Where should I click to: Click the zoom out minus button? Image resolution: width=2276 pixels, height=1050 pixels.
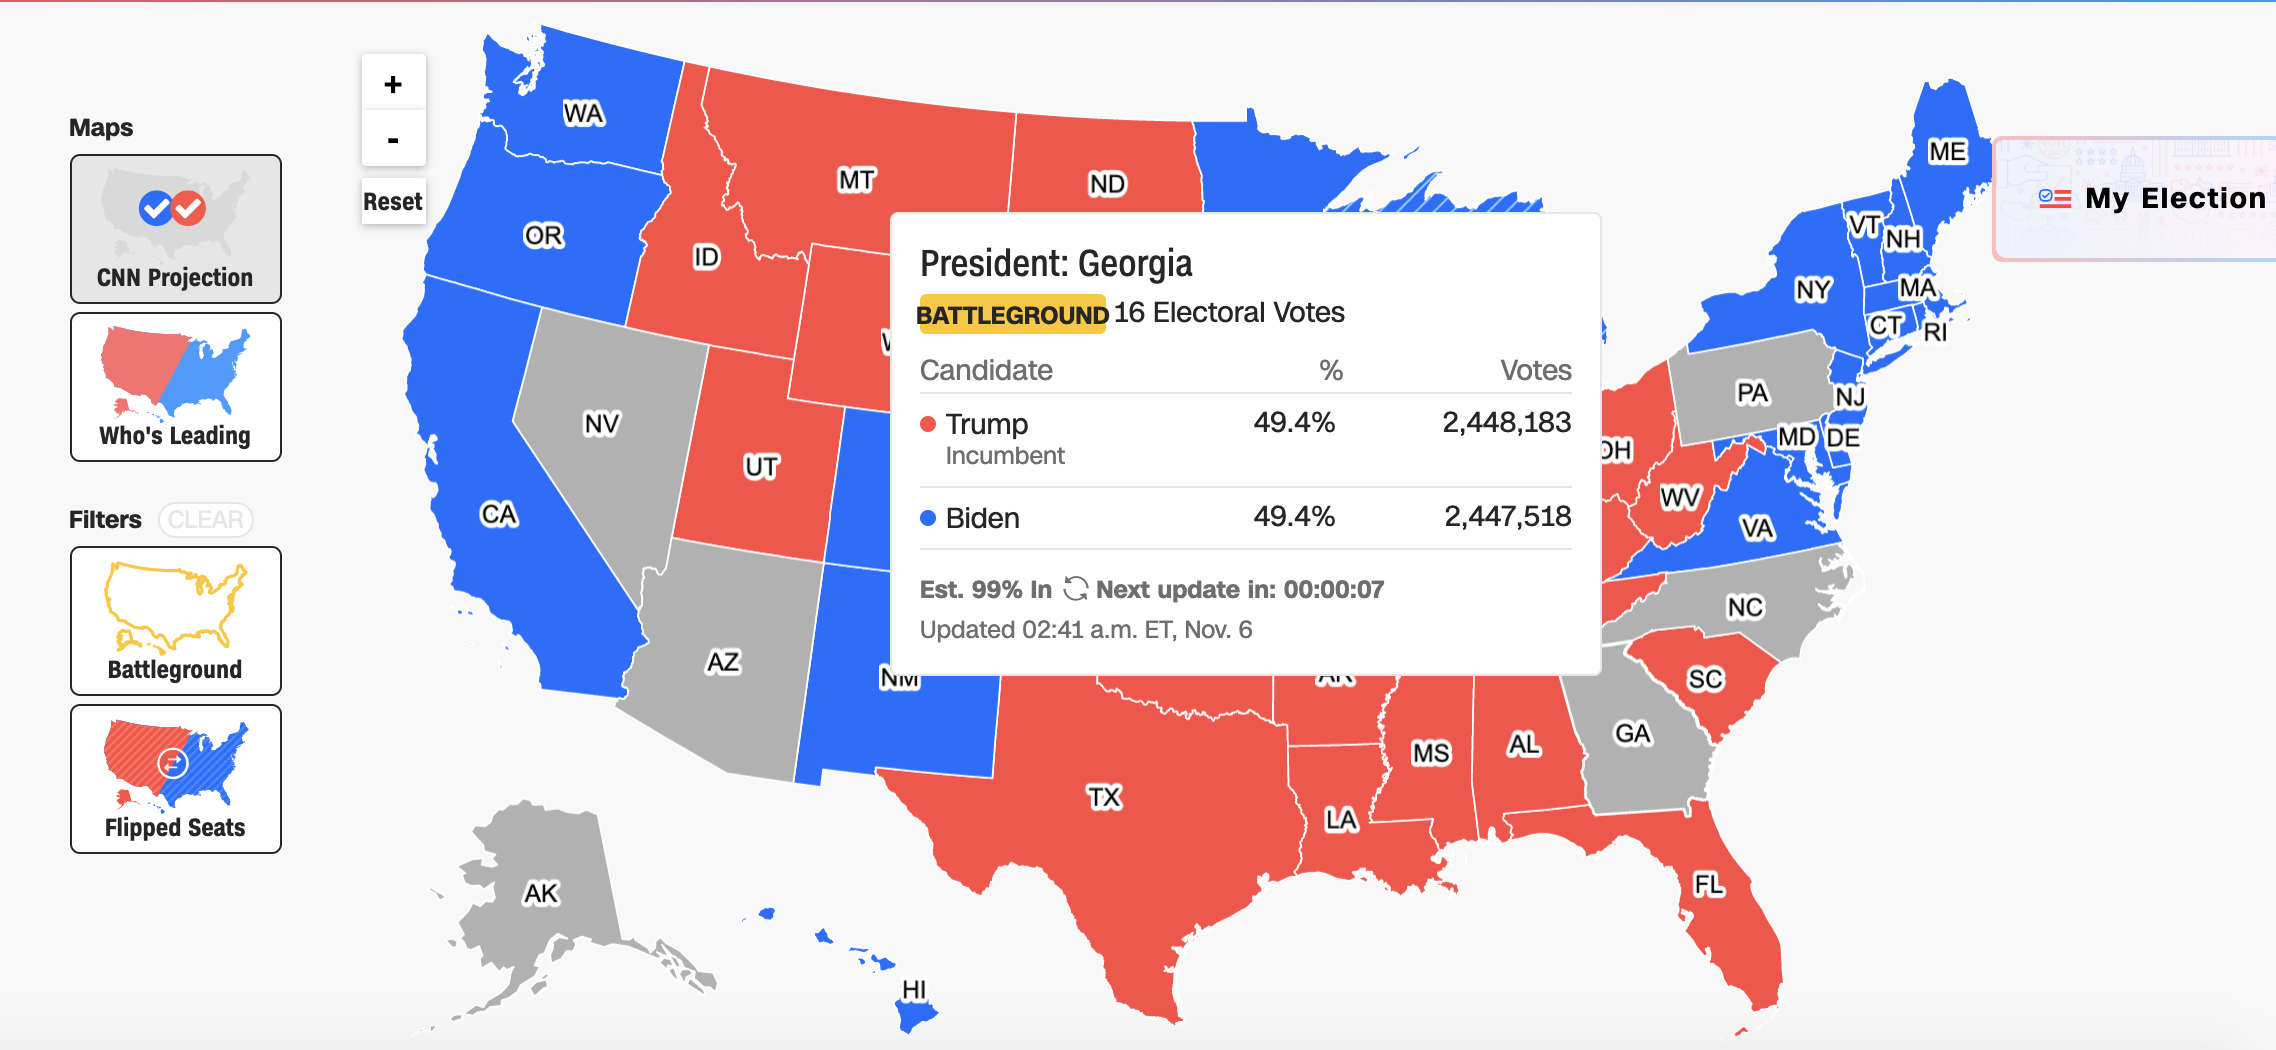coord(393,139)
